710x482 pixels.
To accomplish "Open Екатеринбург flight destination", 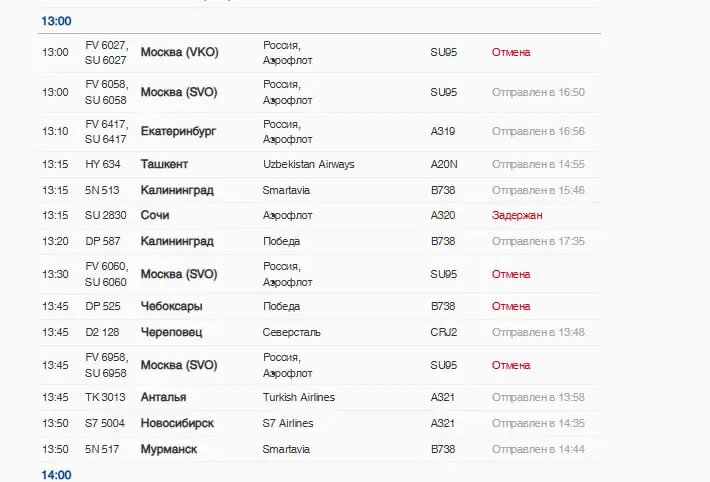I will pos(178,131).
